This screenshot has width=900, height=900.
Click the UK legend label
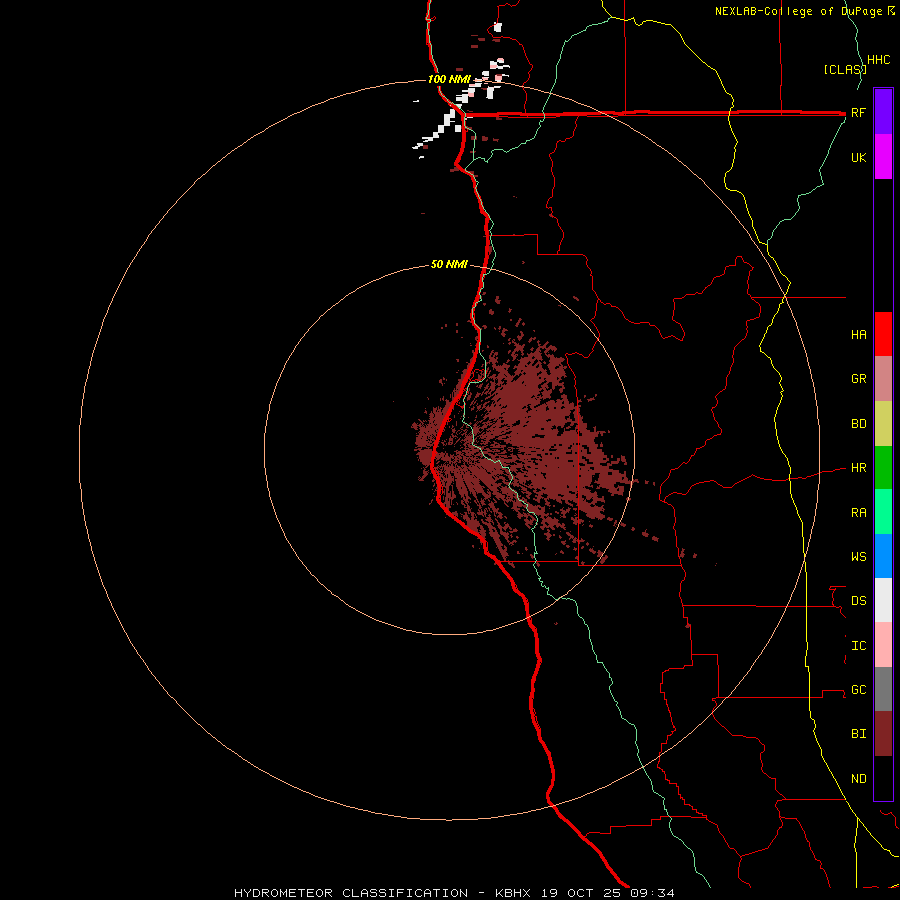tap(858, 157)
